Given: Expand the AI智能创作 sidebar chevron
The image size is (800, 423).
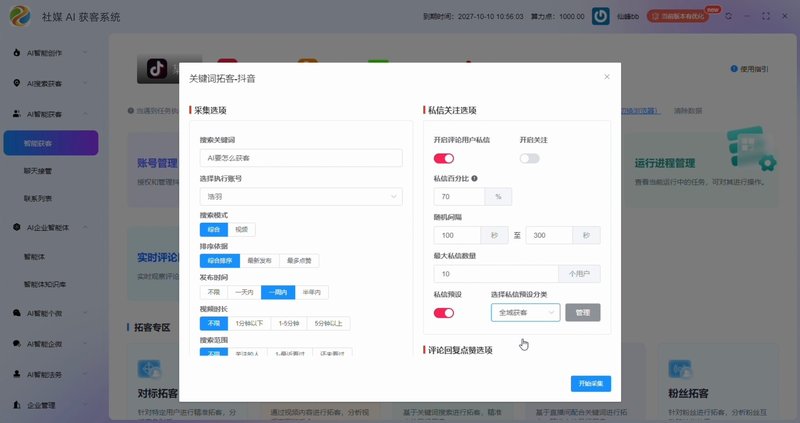Looking at the screenshot, I should (85, 53).
